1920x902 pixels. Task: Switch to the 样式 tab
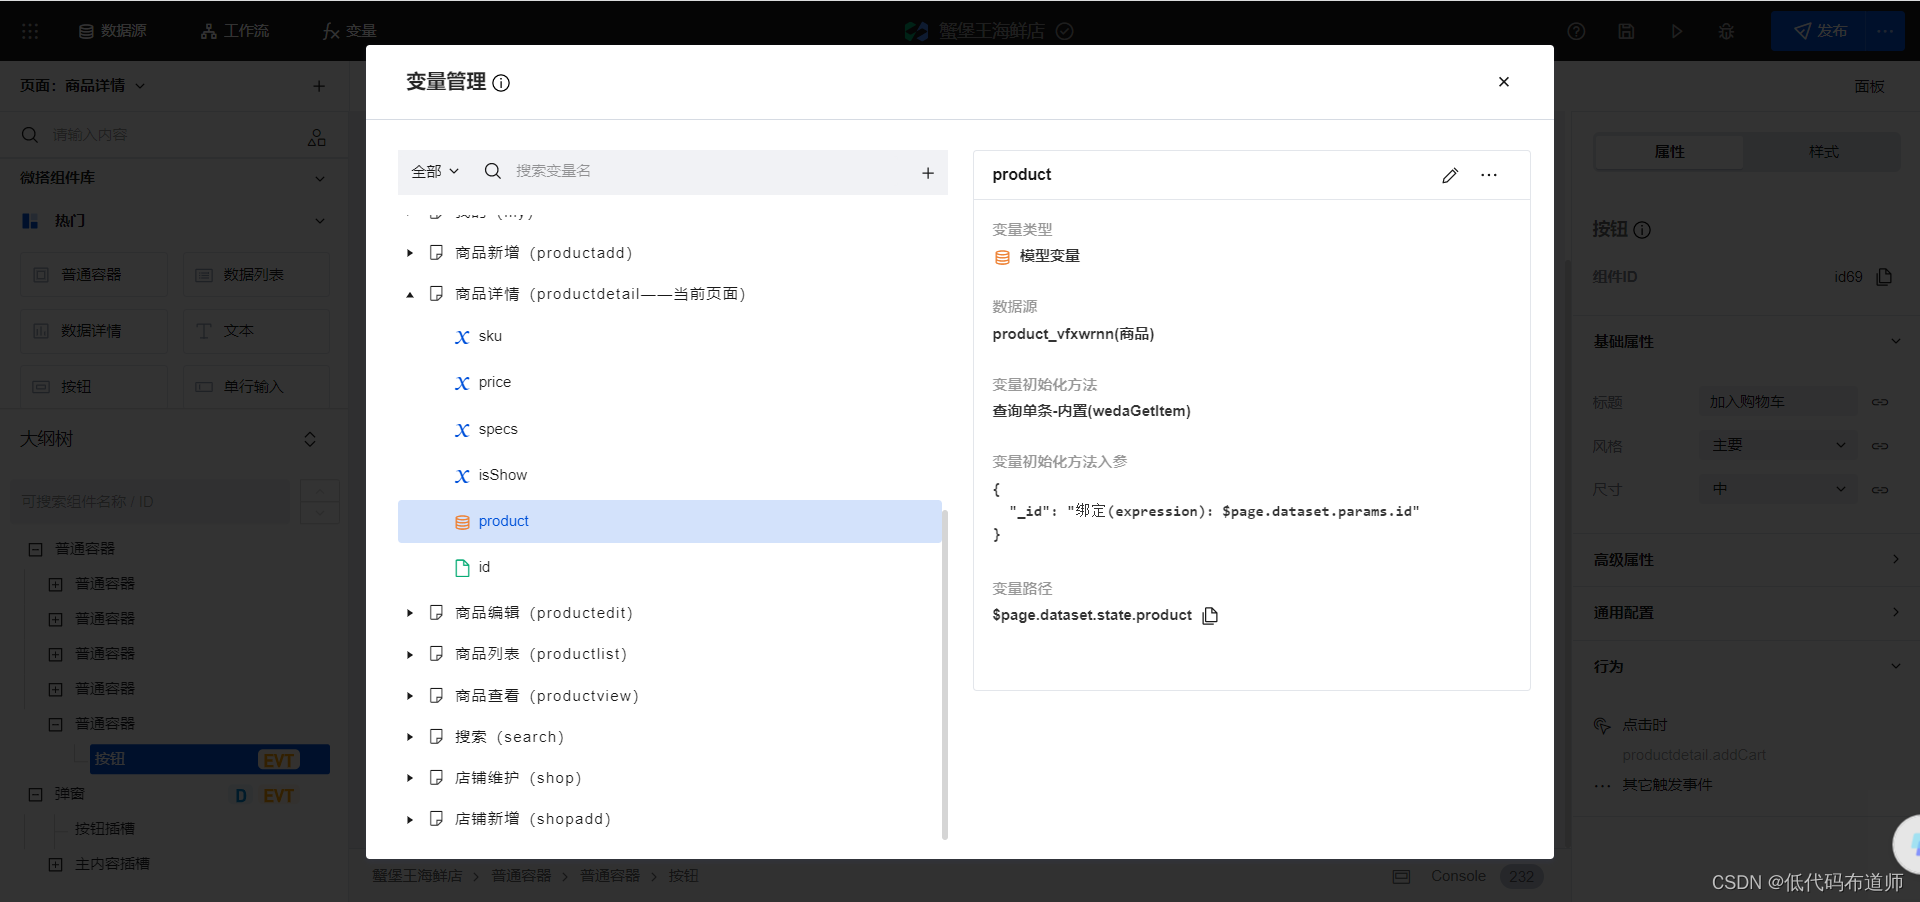(x=1823, y=152)
